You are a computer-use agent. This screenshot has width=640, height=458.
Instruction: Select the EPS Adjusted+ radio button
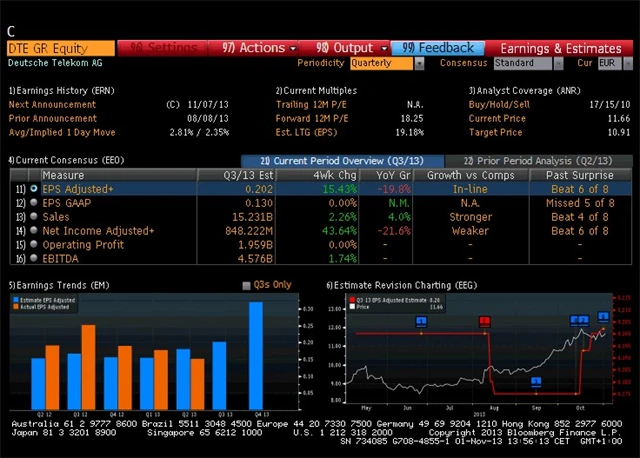[34, 188]
